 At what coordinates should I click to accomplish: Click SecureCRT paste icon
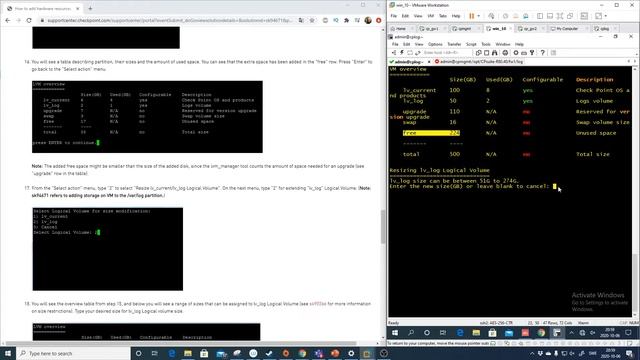click(487, 53)
